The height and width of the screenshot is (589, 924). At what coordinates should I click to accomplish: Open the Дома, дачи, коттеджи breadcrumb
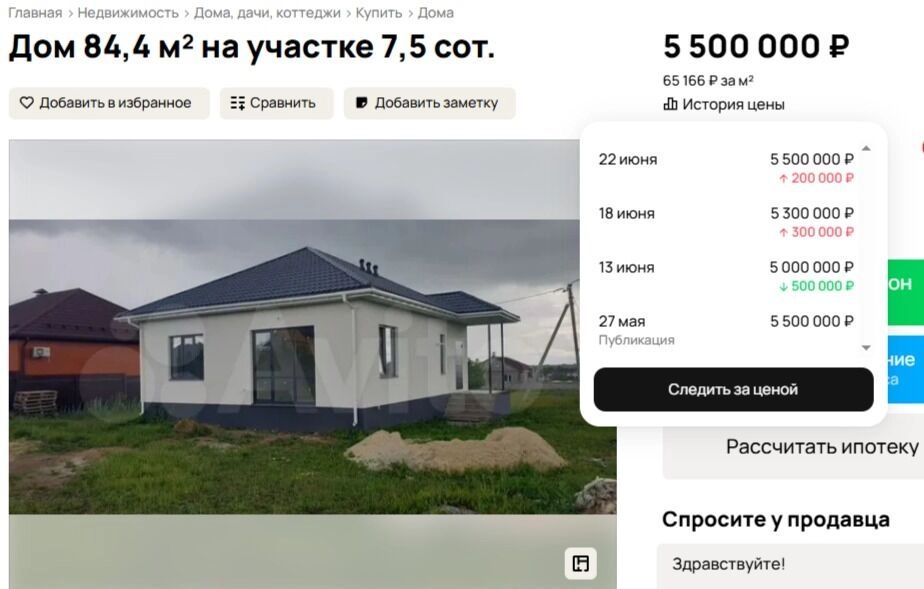(x=267, y=13)
